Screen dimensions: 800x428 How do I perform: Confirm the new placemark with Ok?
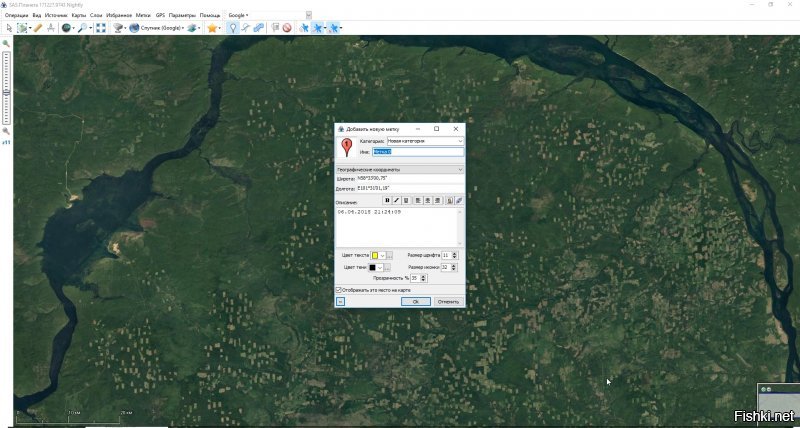point(416,301)
